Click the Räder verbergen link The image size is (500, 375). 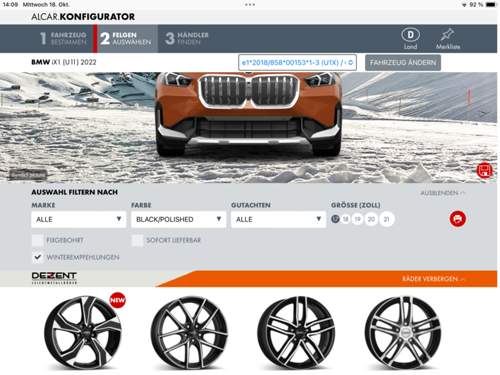(x=433, y=279)
